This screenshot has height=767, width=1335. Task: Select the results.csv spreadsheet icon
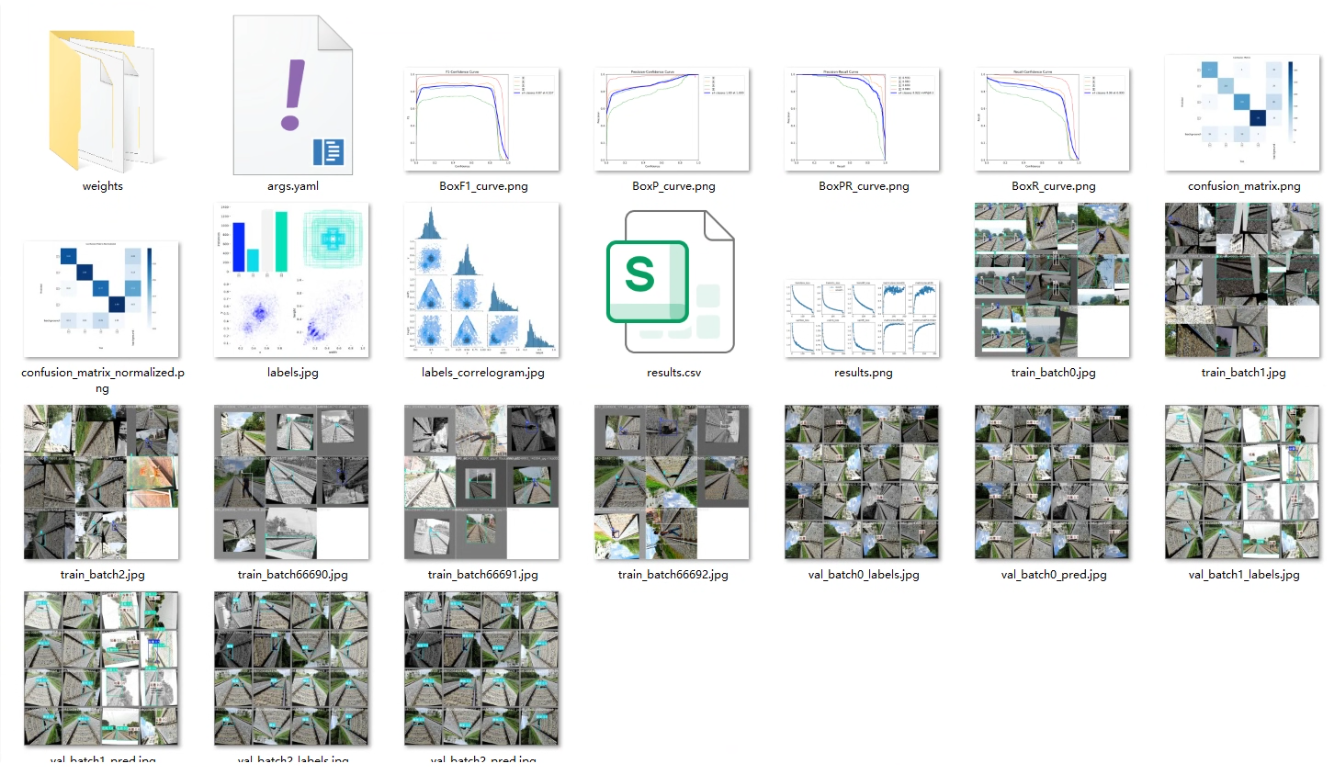670,281
